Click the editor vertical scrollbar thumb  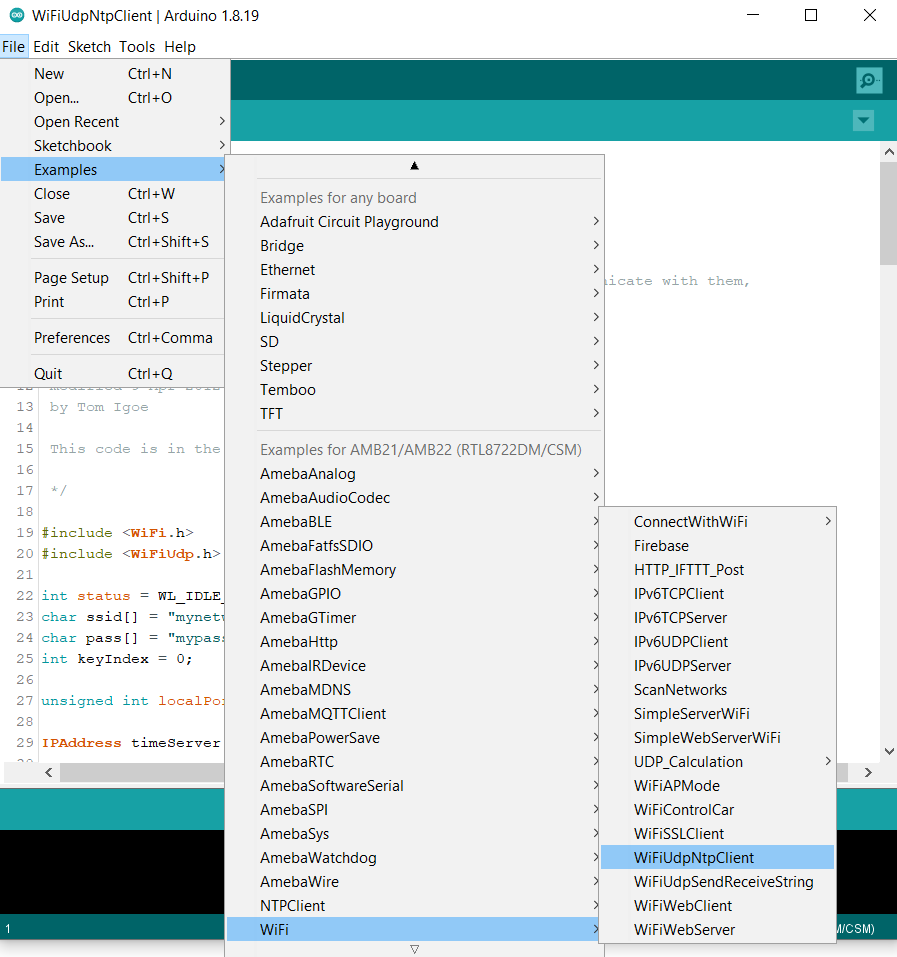click(x=888, y=213)
